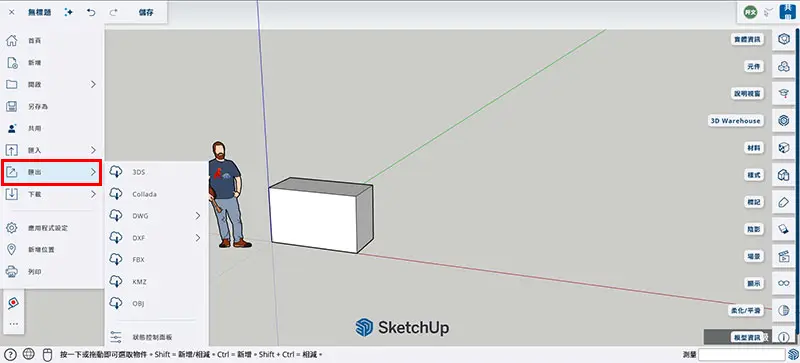The image size is (800, 363).
Task: Expand the 開啟 submenu arrow
Action: tap(93, 84)
